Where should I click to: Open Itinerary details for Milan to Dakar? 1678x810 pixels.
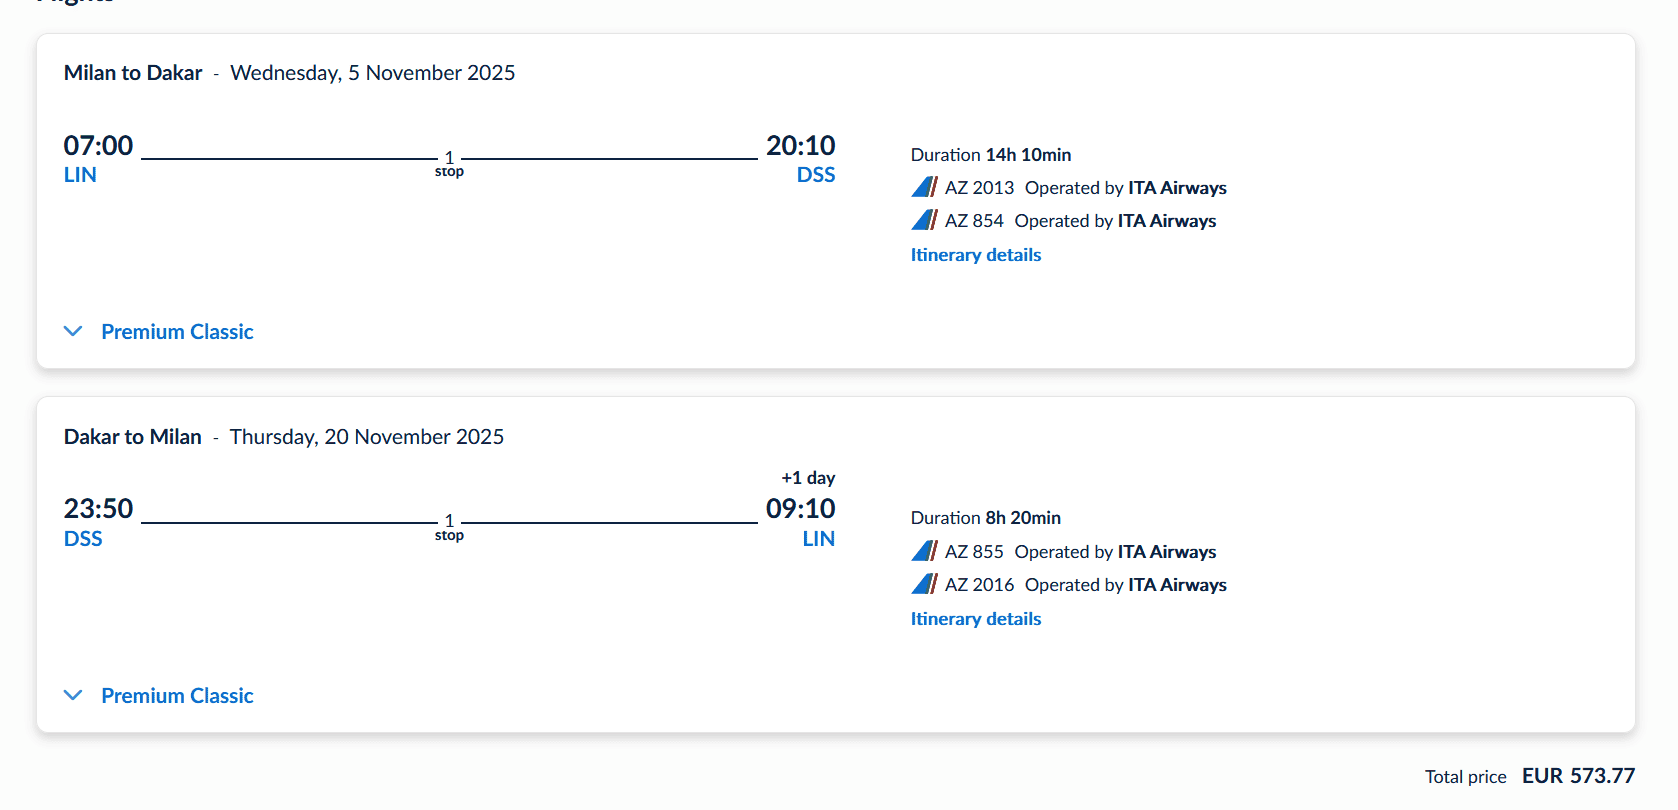coord(975,255)
